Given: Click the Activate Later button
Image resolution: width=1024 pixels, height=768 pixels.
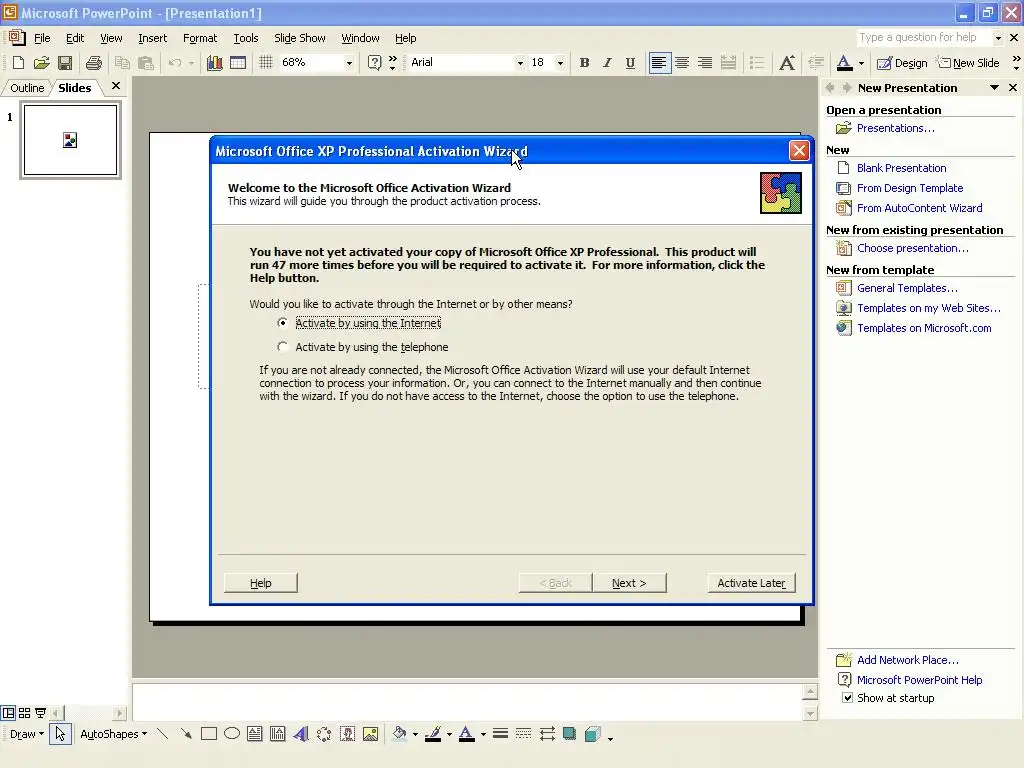Looking at the screenshot, I should point(751,583).
